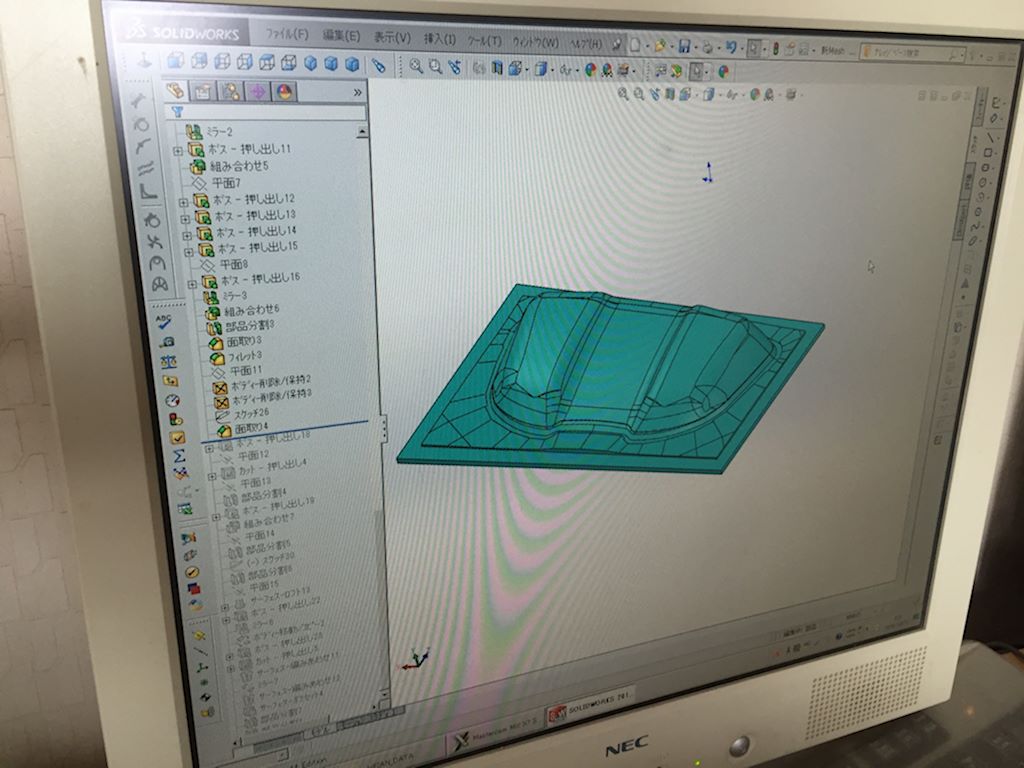Select the スケッチ26 sketch
The height and width of the screenshot is (768, 1024).
point(242,414)
